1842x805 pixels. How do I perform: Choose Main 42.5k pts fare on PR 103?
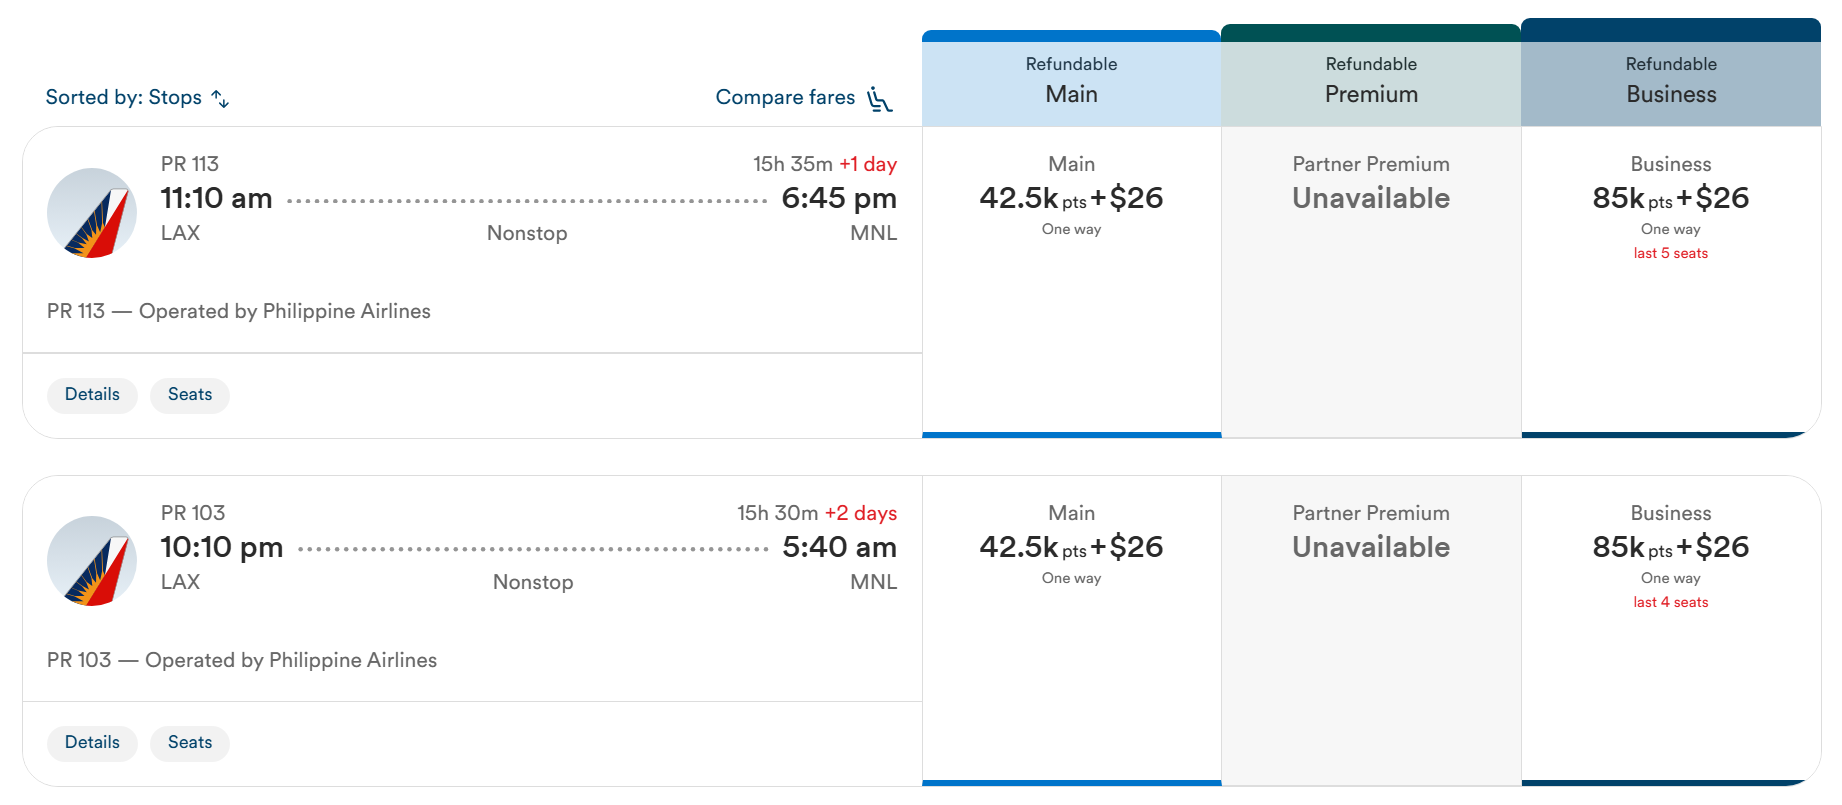pyautogui.click(x=1071, y=631)
